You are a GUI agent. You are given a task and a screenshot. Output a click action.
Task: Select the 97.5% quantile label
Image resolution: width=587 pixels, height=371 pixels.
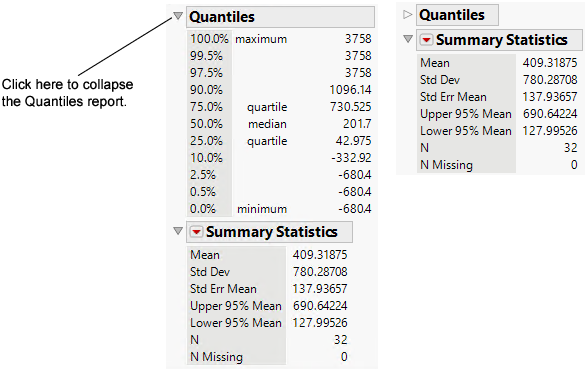coord(206,73)
